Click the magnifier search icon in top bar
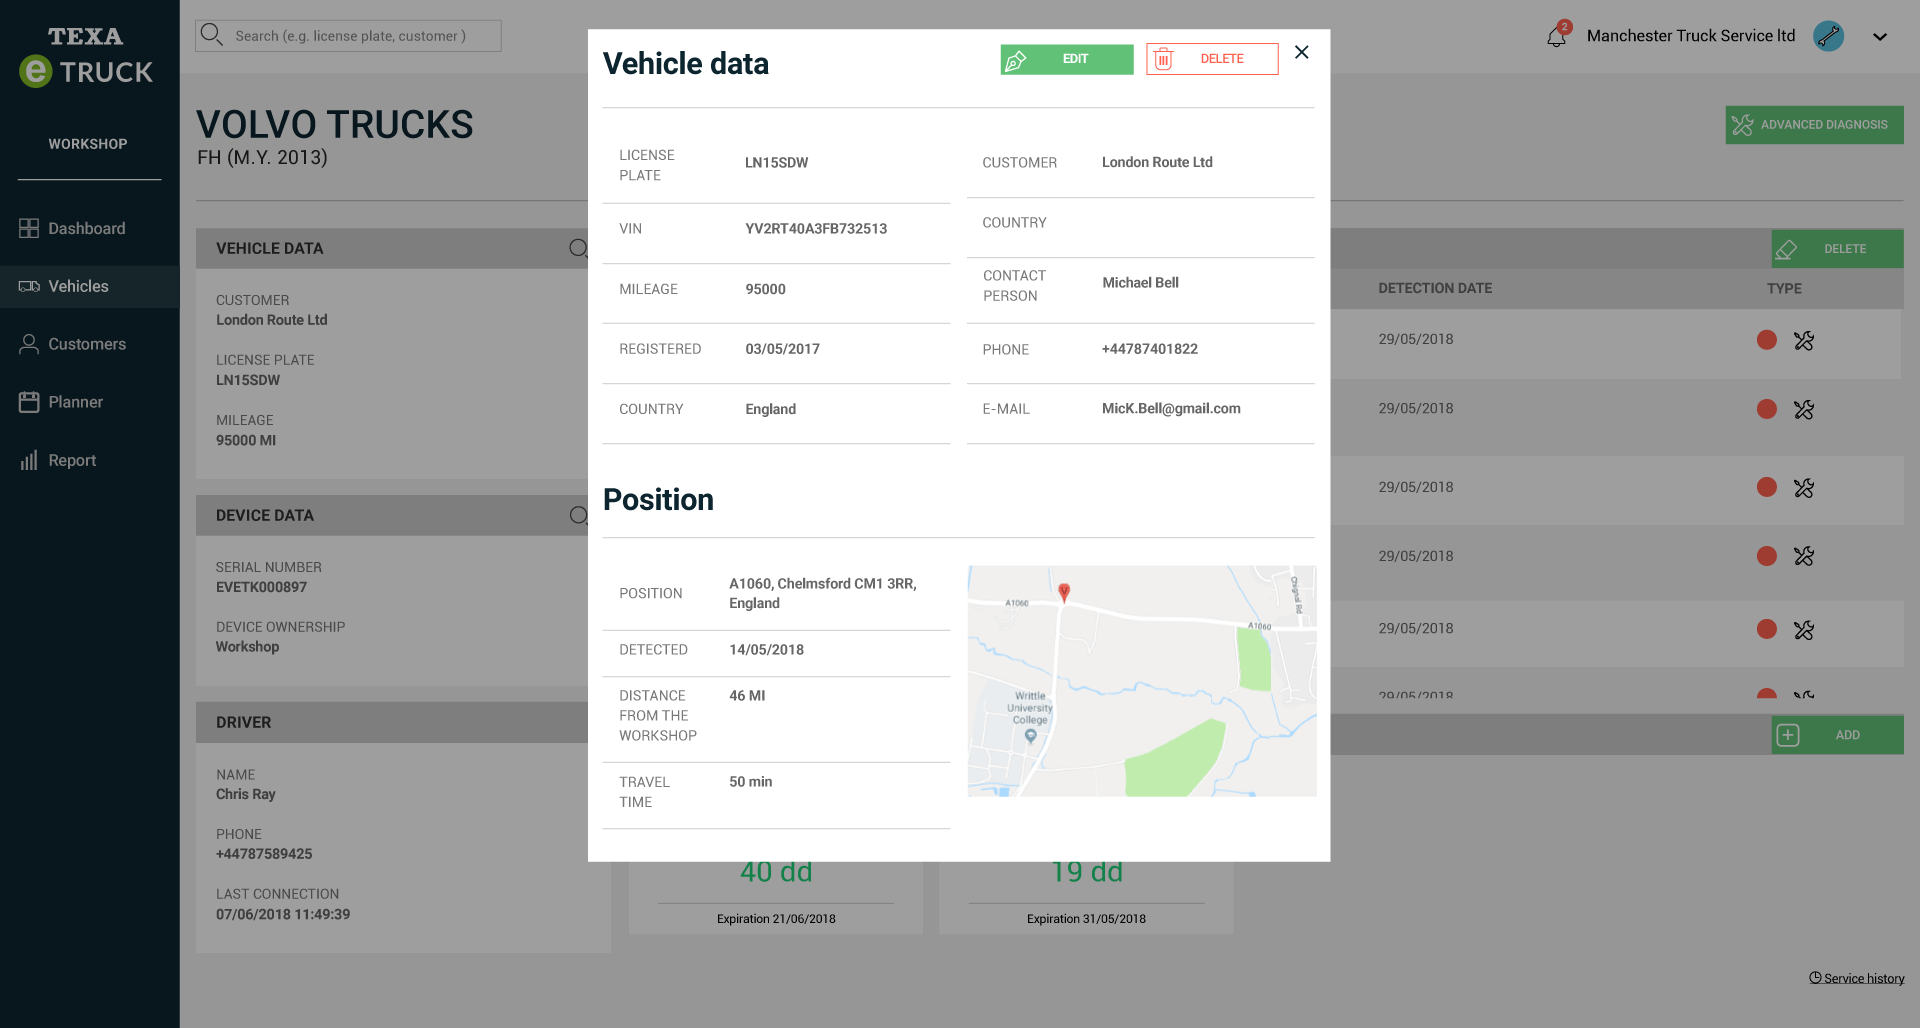The height and width of the screenshot is (1028, 1920). coord(211,35)
